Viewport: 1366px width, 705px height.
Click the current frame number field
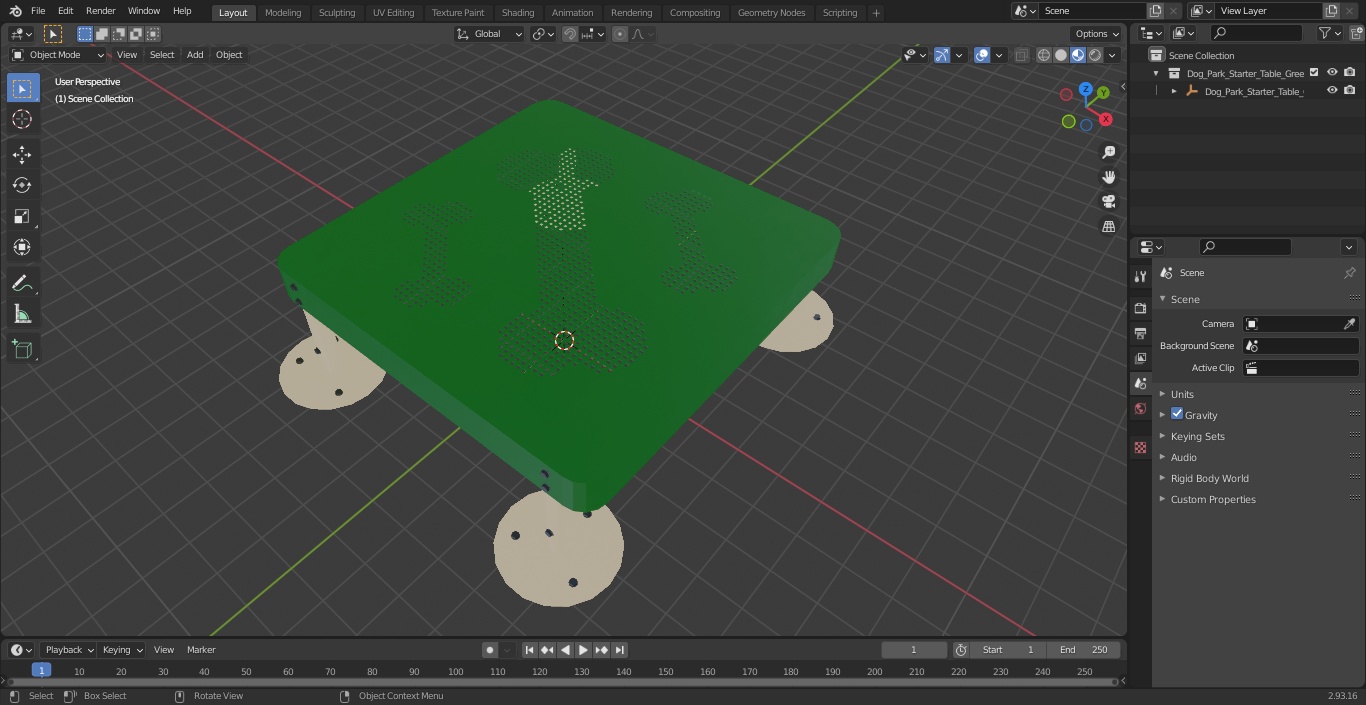(913, 650)
